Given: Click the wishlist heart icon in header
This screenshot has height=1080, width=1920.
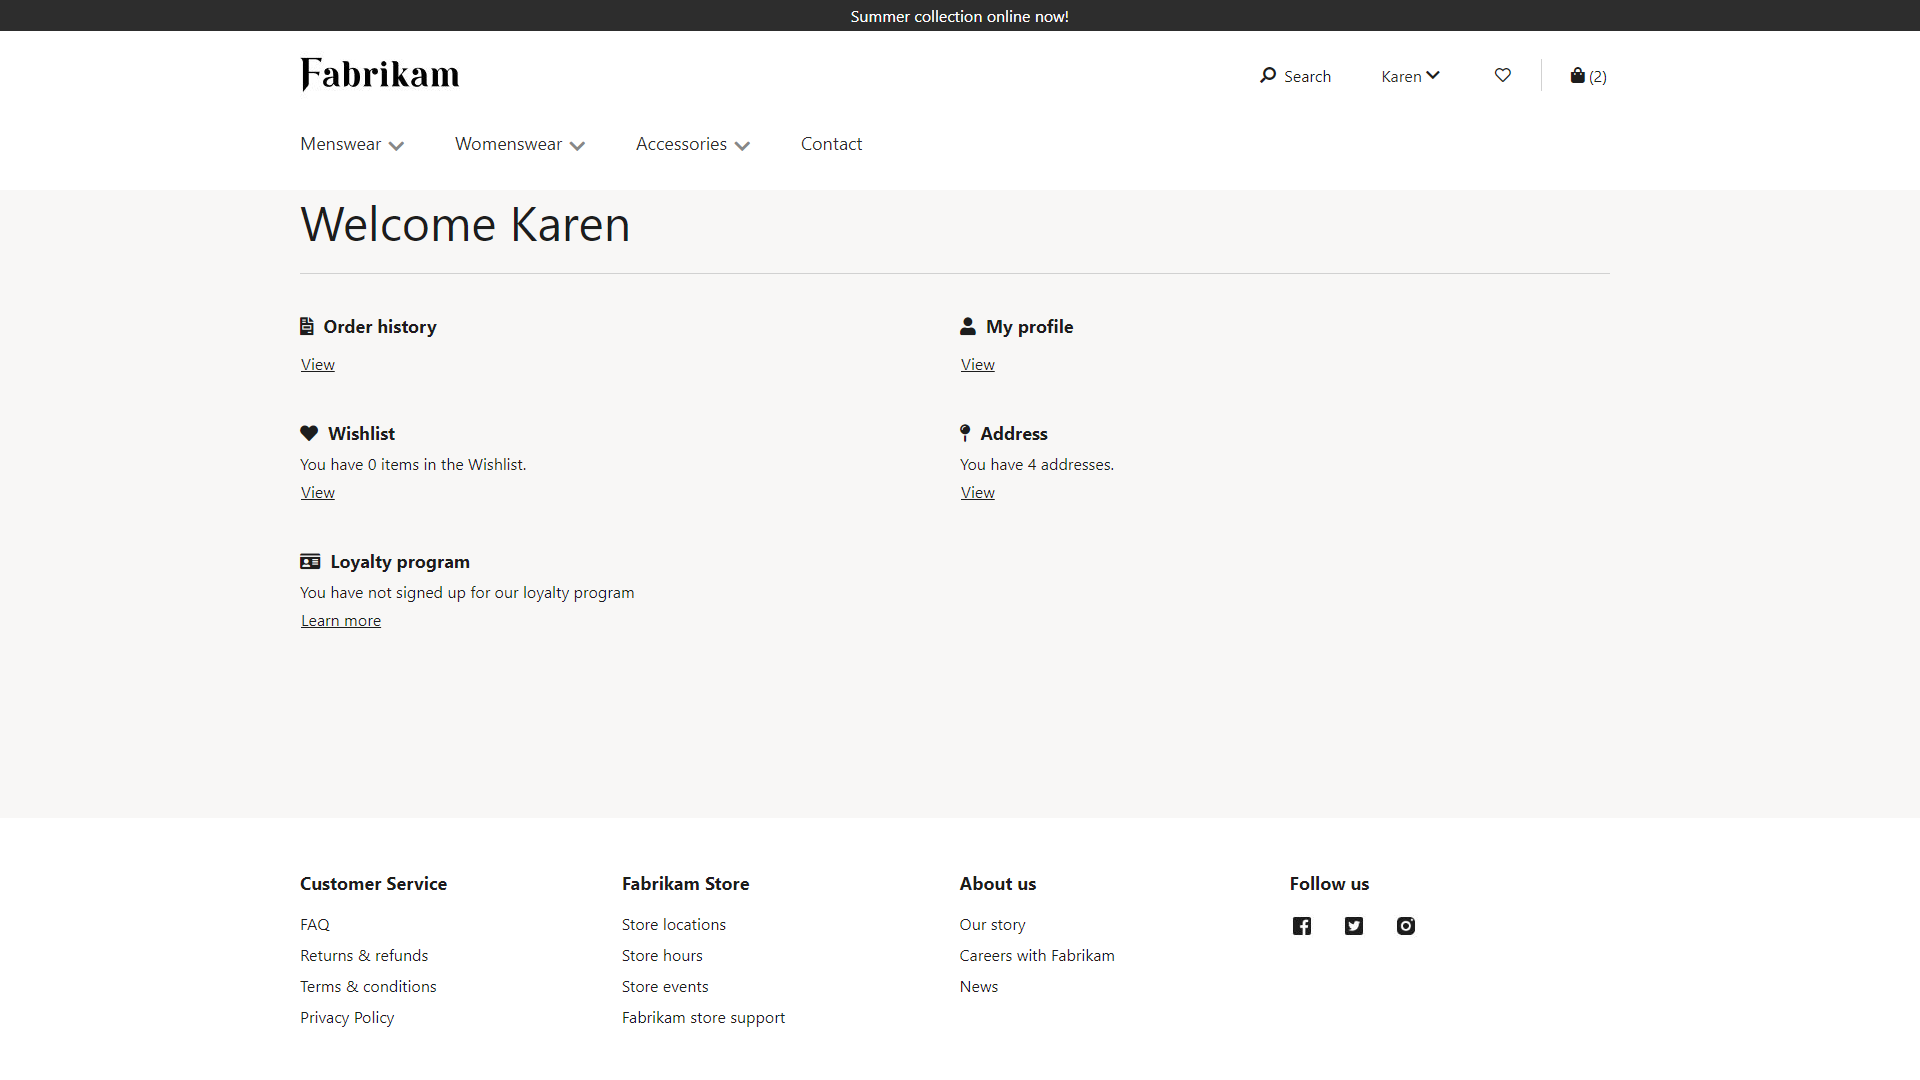Looking at the screenshot, I should click(1502, 75).
